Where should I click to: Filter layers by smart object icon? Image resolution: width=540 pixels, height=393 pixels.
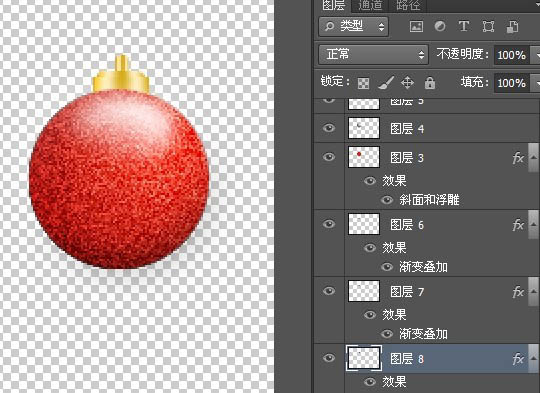pos(512,27)
